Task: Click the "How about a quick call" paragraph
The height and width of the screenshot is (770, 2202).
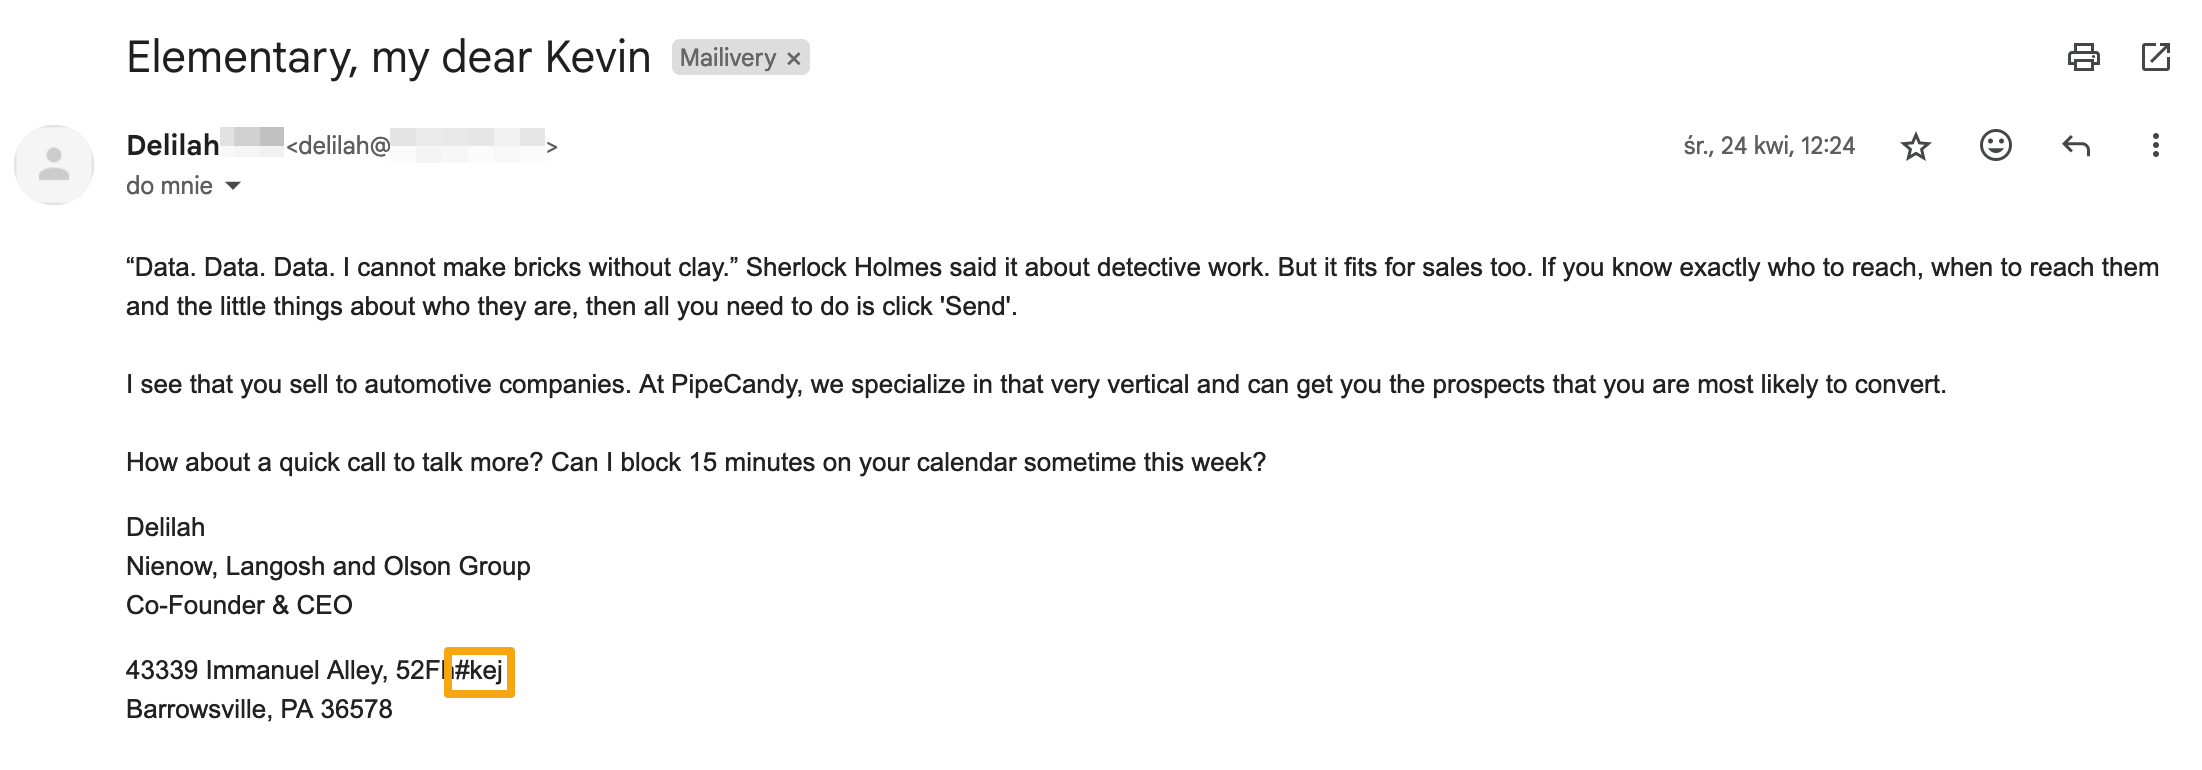Action: coord(695,462)
